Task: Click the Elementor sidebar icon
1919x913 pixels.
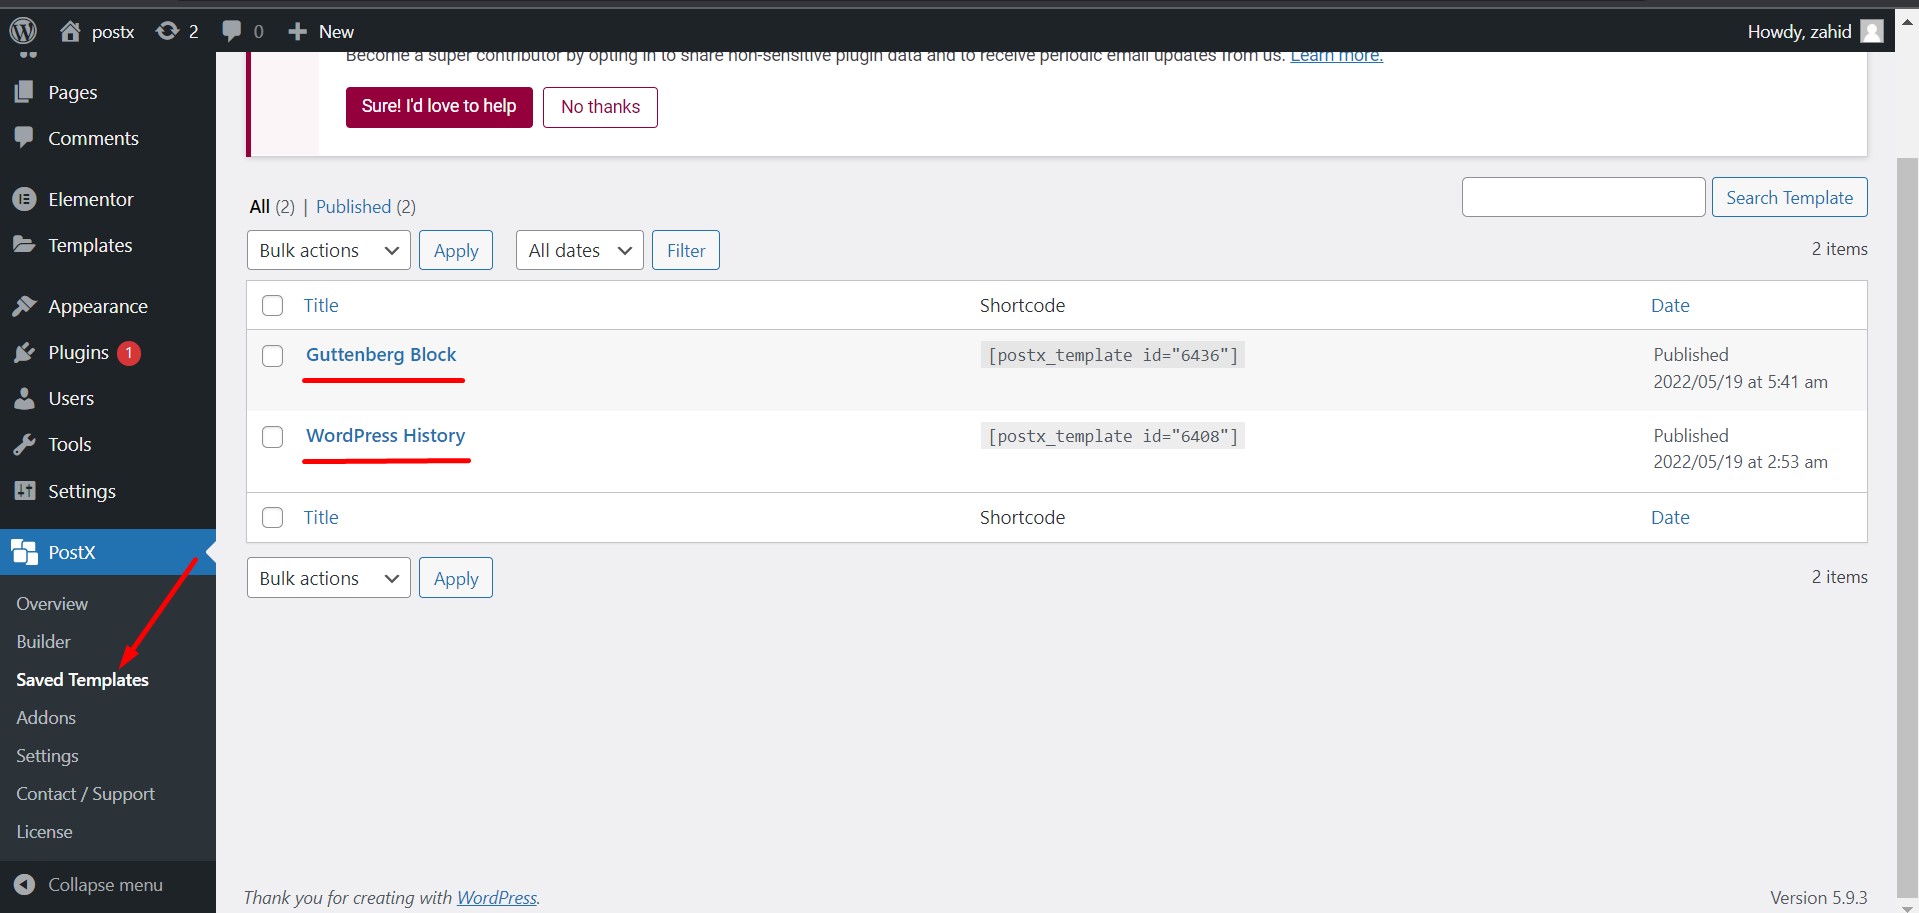Action: (x=25, y=199)
